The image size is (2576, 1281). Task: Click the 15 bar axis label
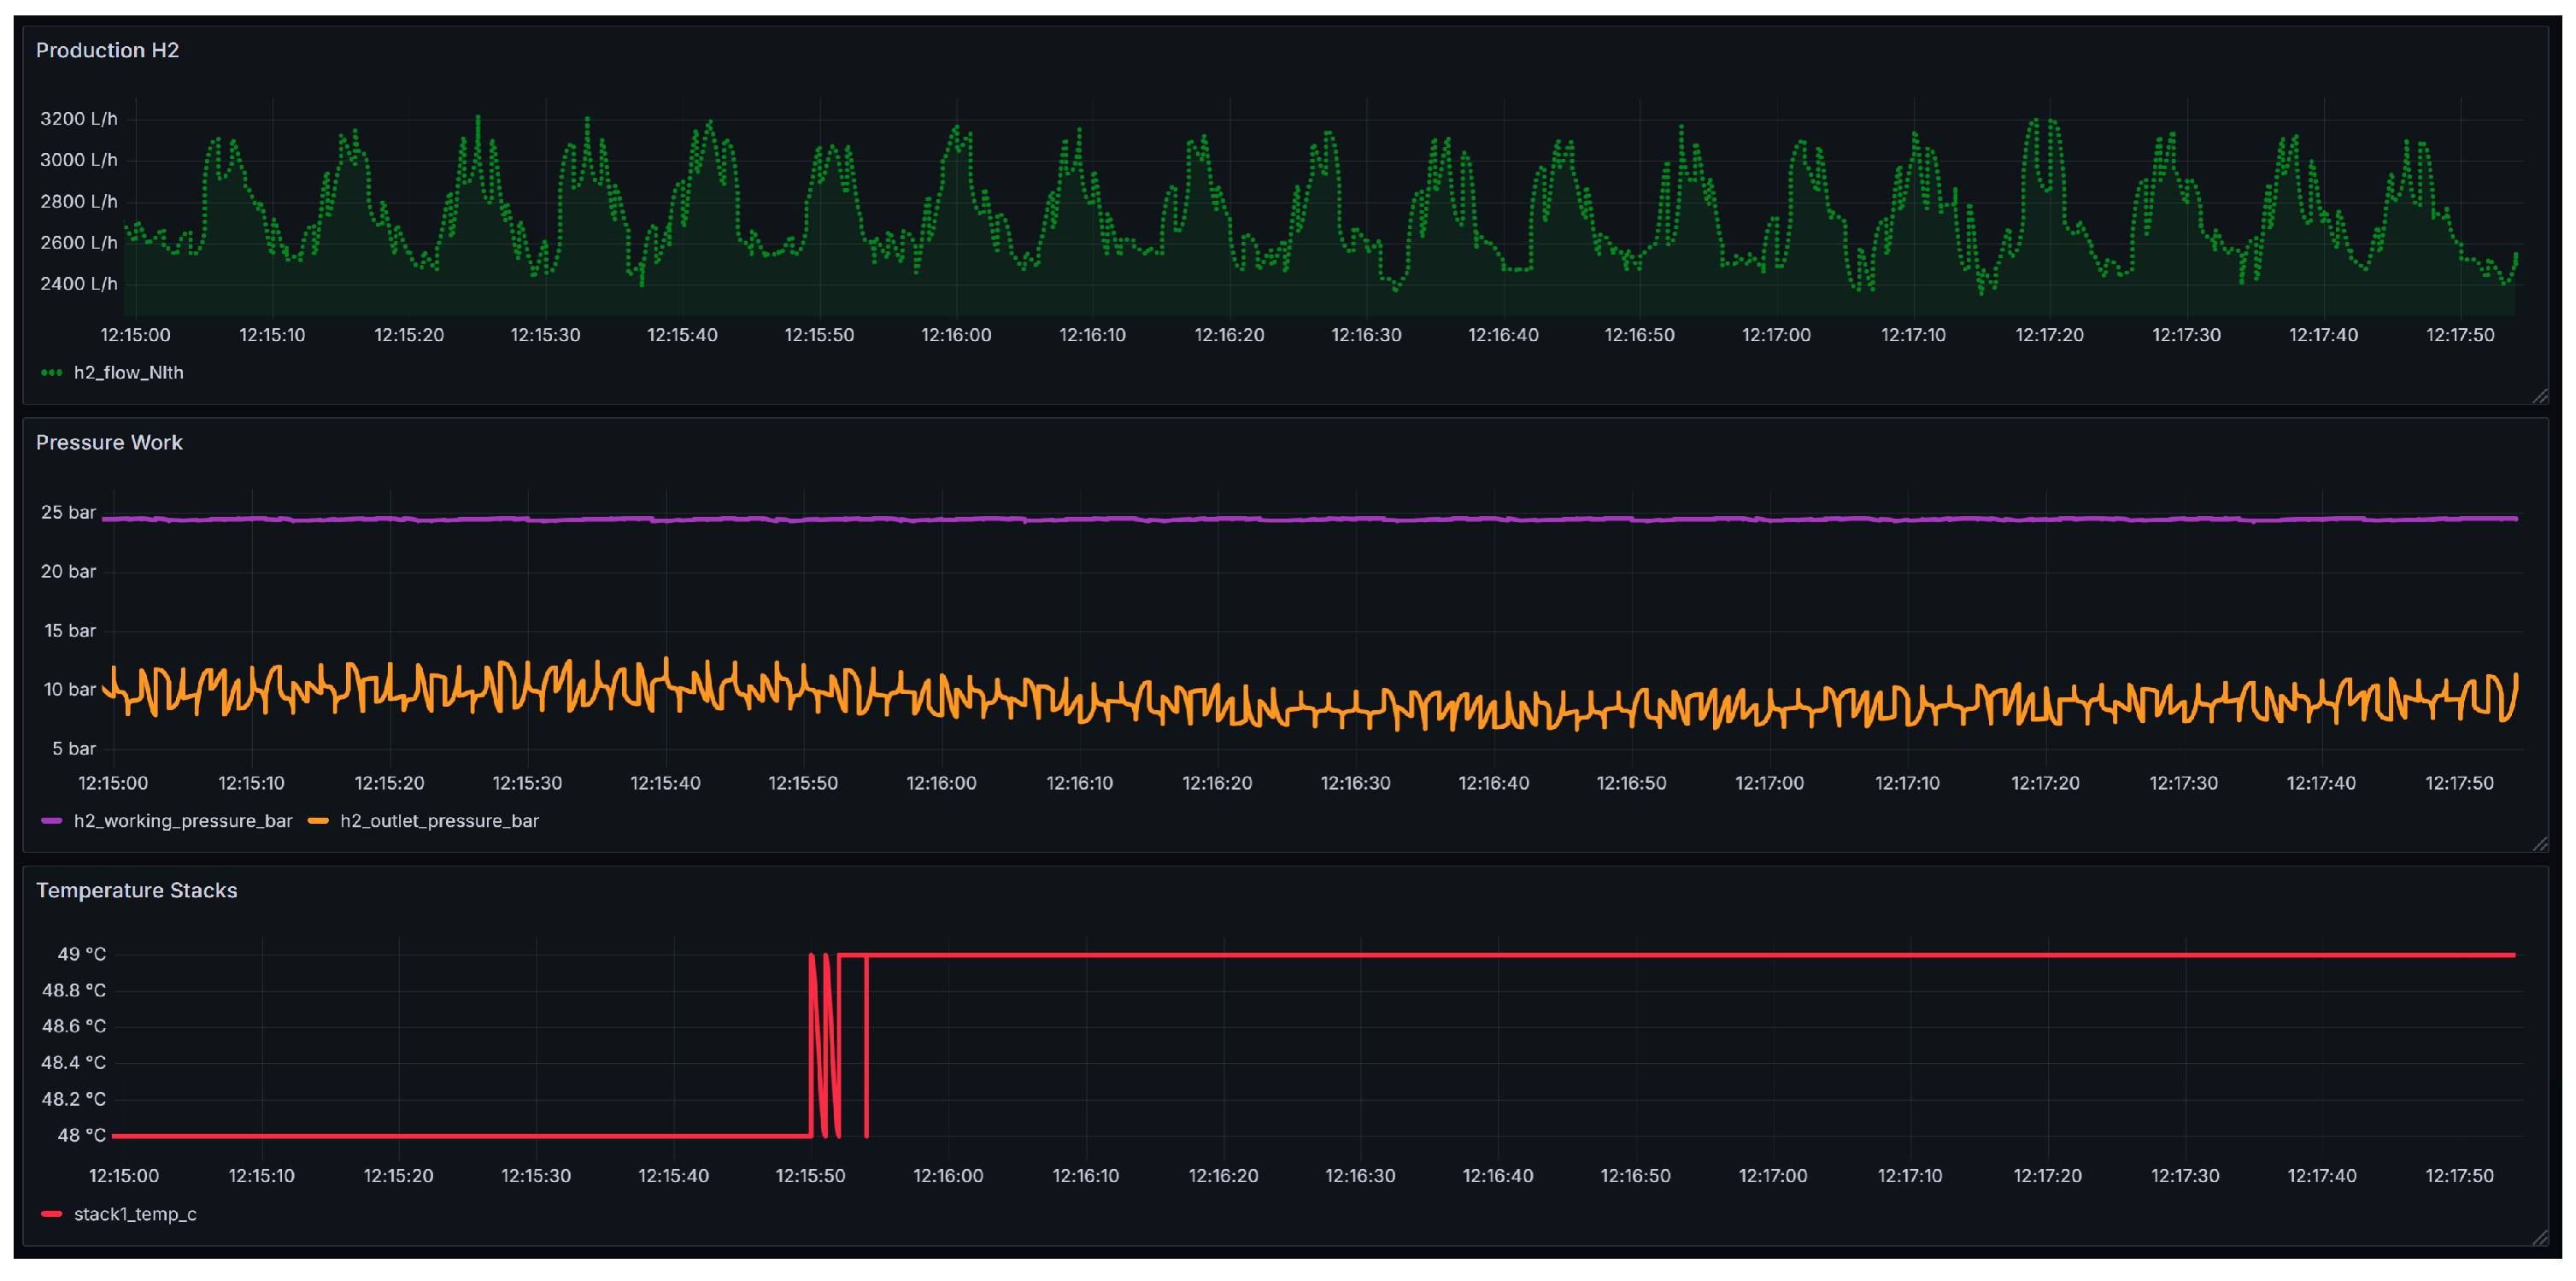[x=70, y=631]
